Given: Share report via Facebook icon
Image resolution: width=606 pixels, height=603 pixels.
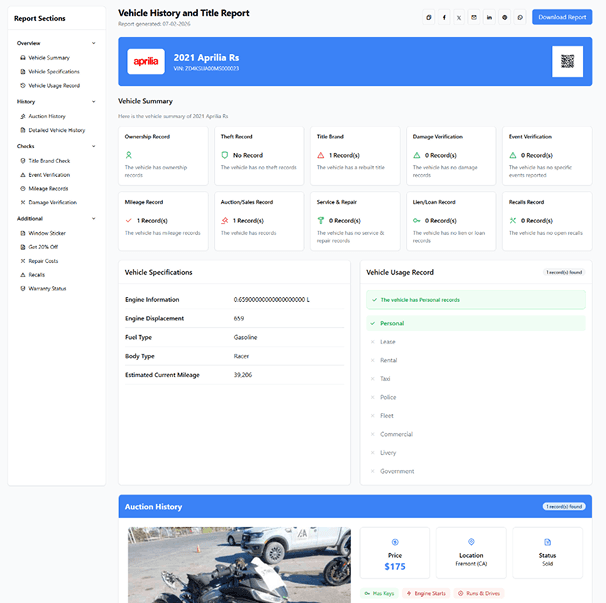Looking at the screenshot, I should 444,17.
